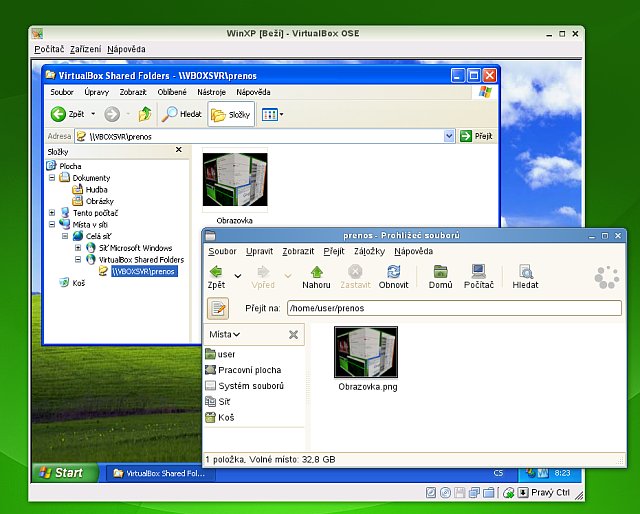
Task: Open Oblíbené menu in Explorer
Action: point(172,92)
